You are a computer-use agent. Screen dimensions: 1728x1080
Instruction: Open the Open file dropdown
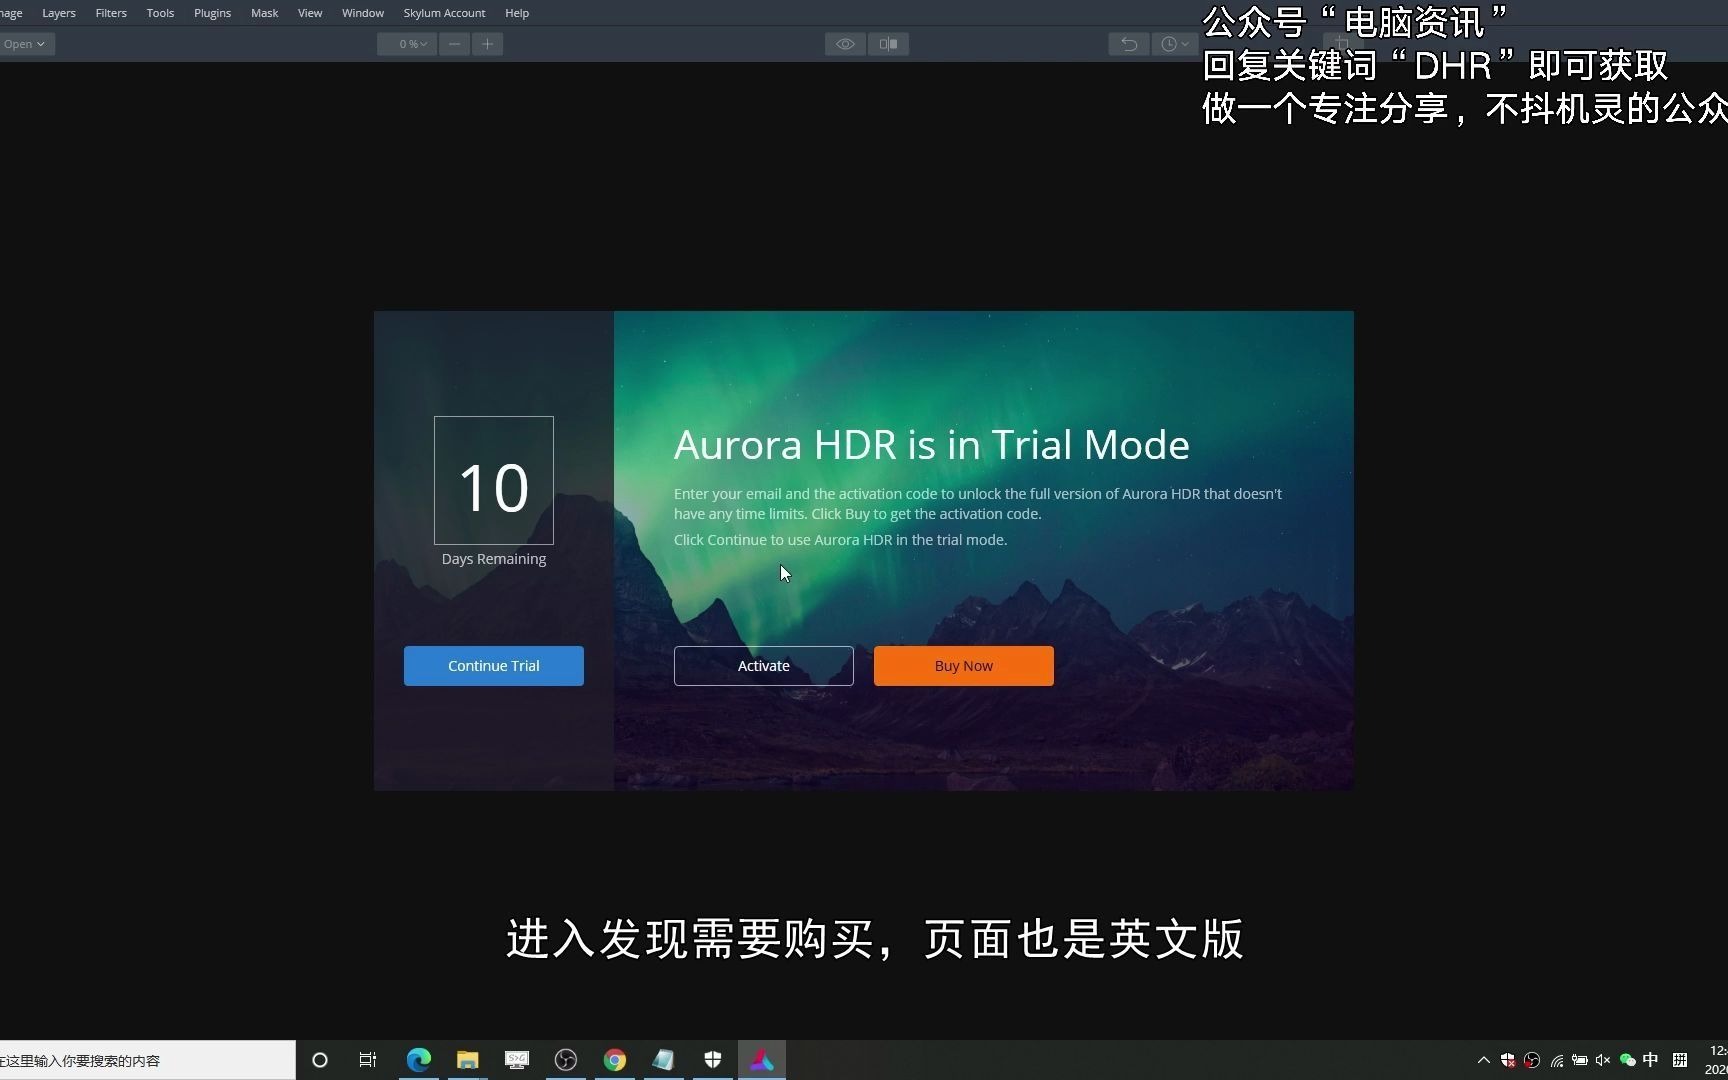(x=25, y=43)
